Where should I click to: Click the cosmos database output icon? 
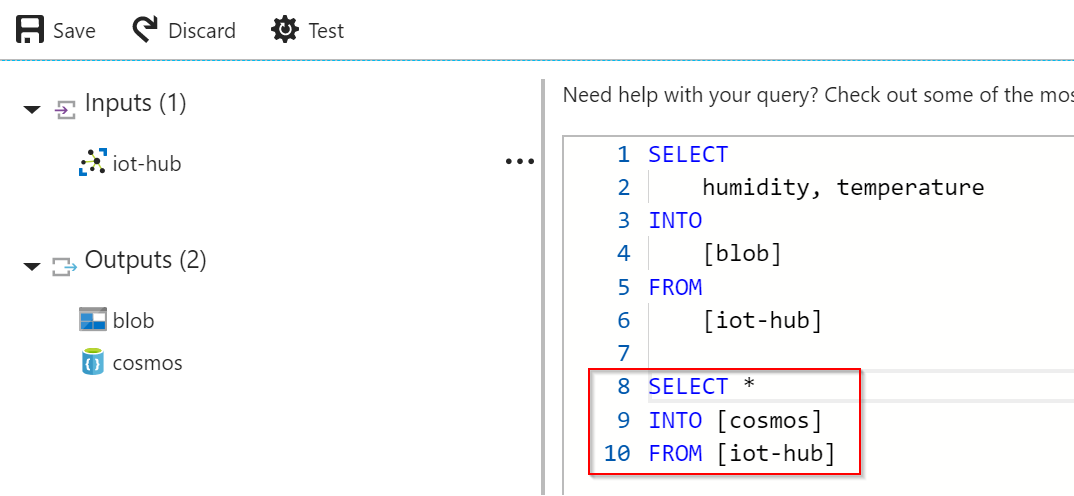(x=92, y=362)
